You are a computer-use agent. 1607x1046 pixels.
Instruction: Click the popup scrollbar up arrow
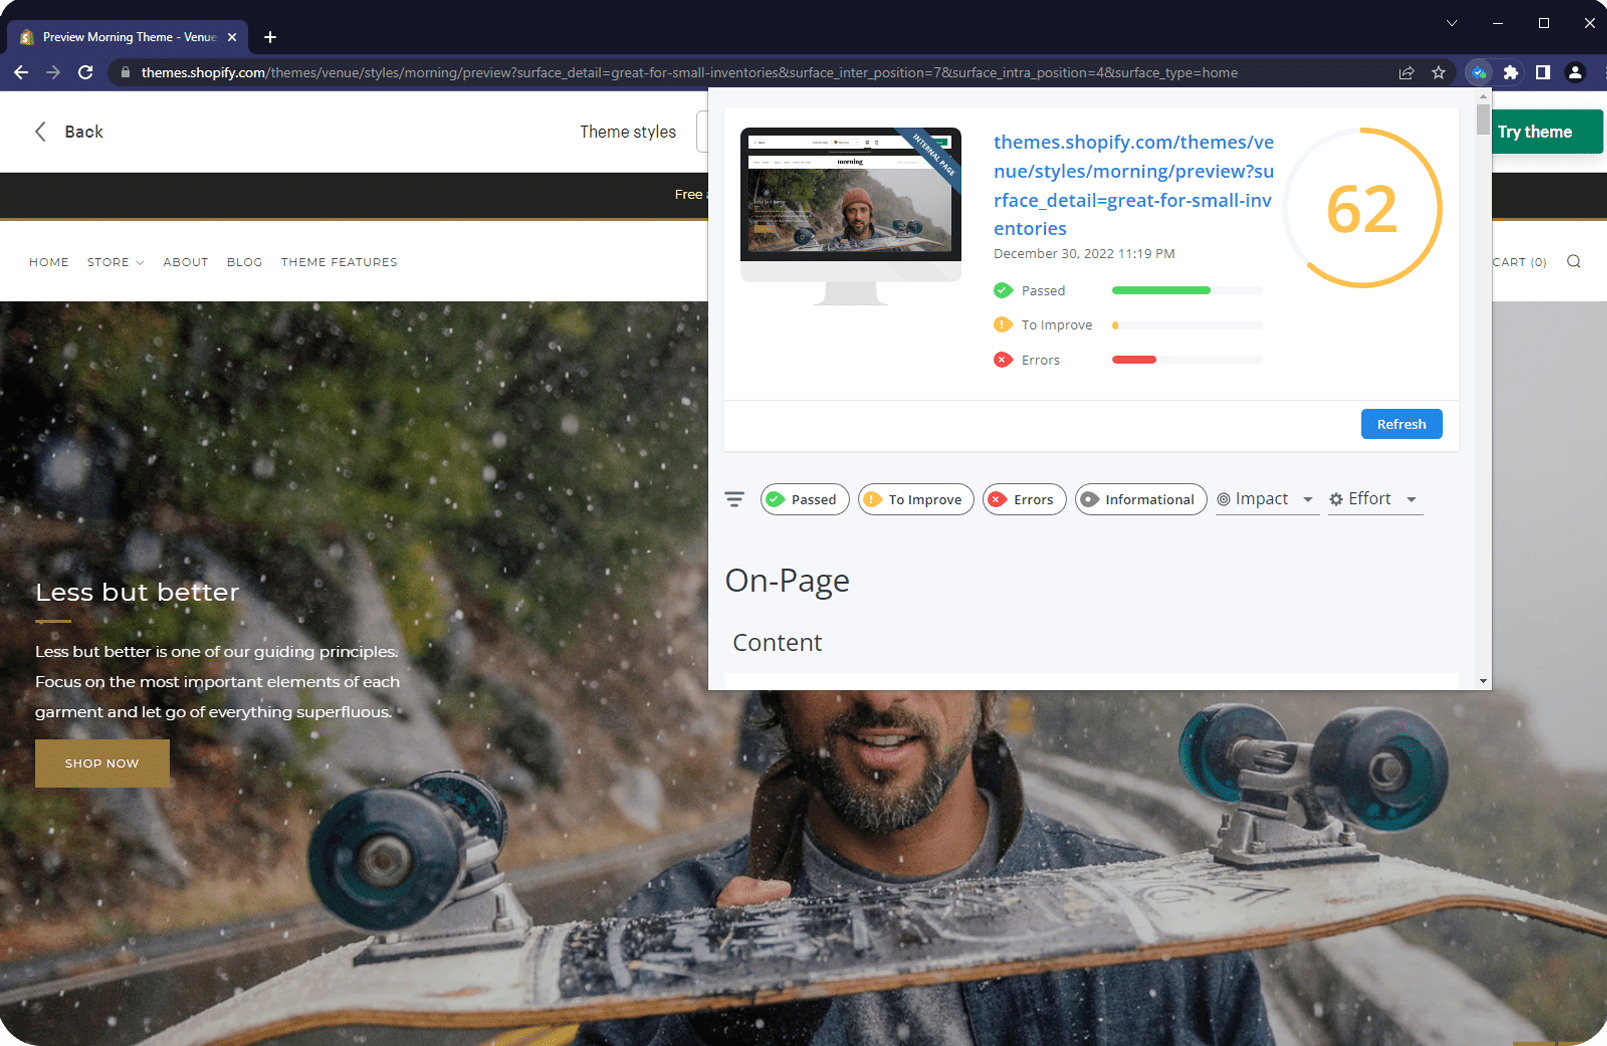coord(1483,96)
